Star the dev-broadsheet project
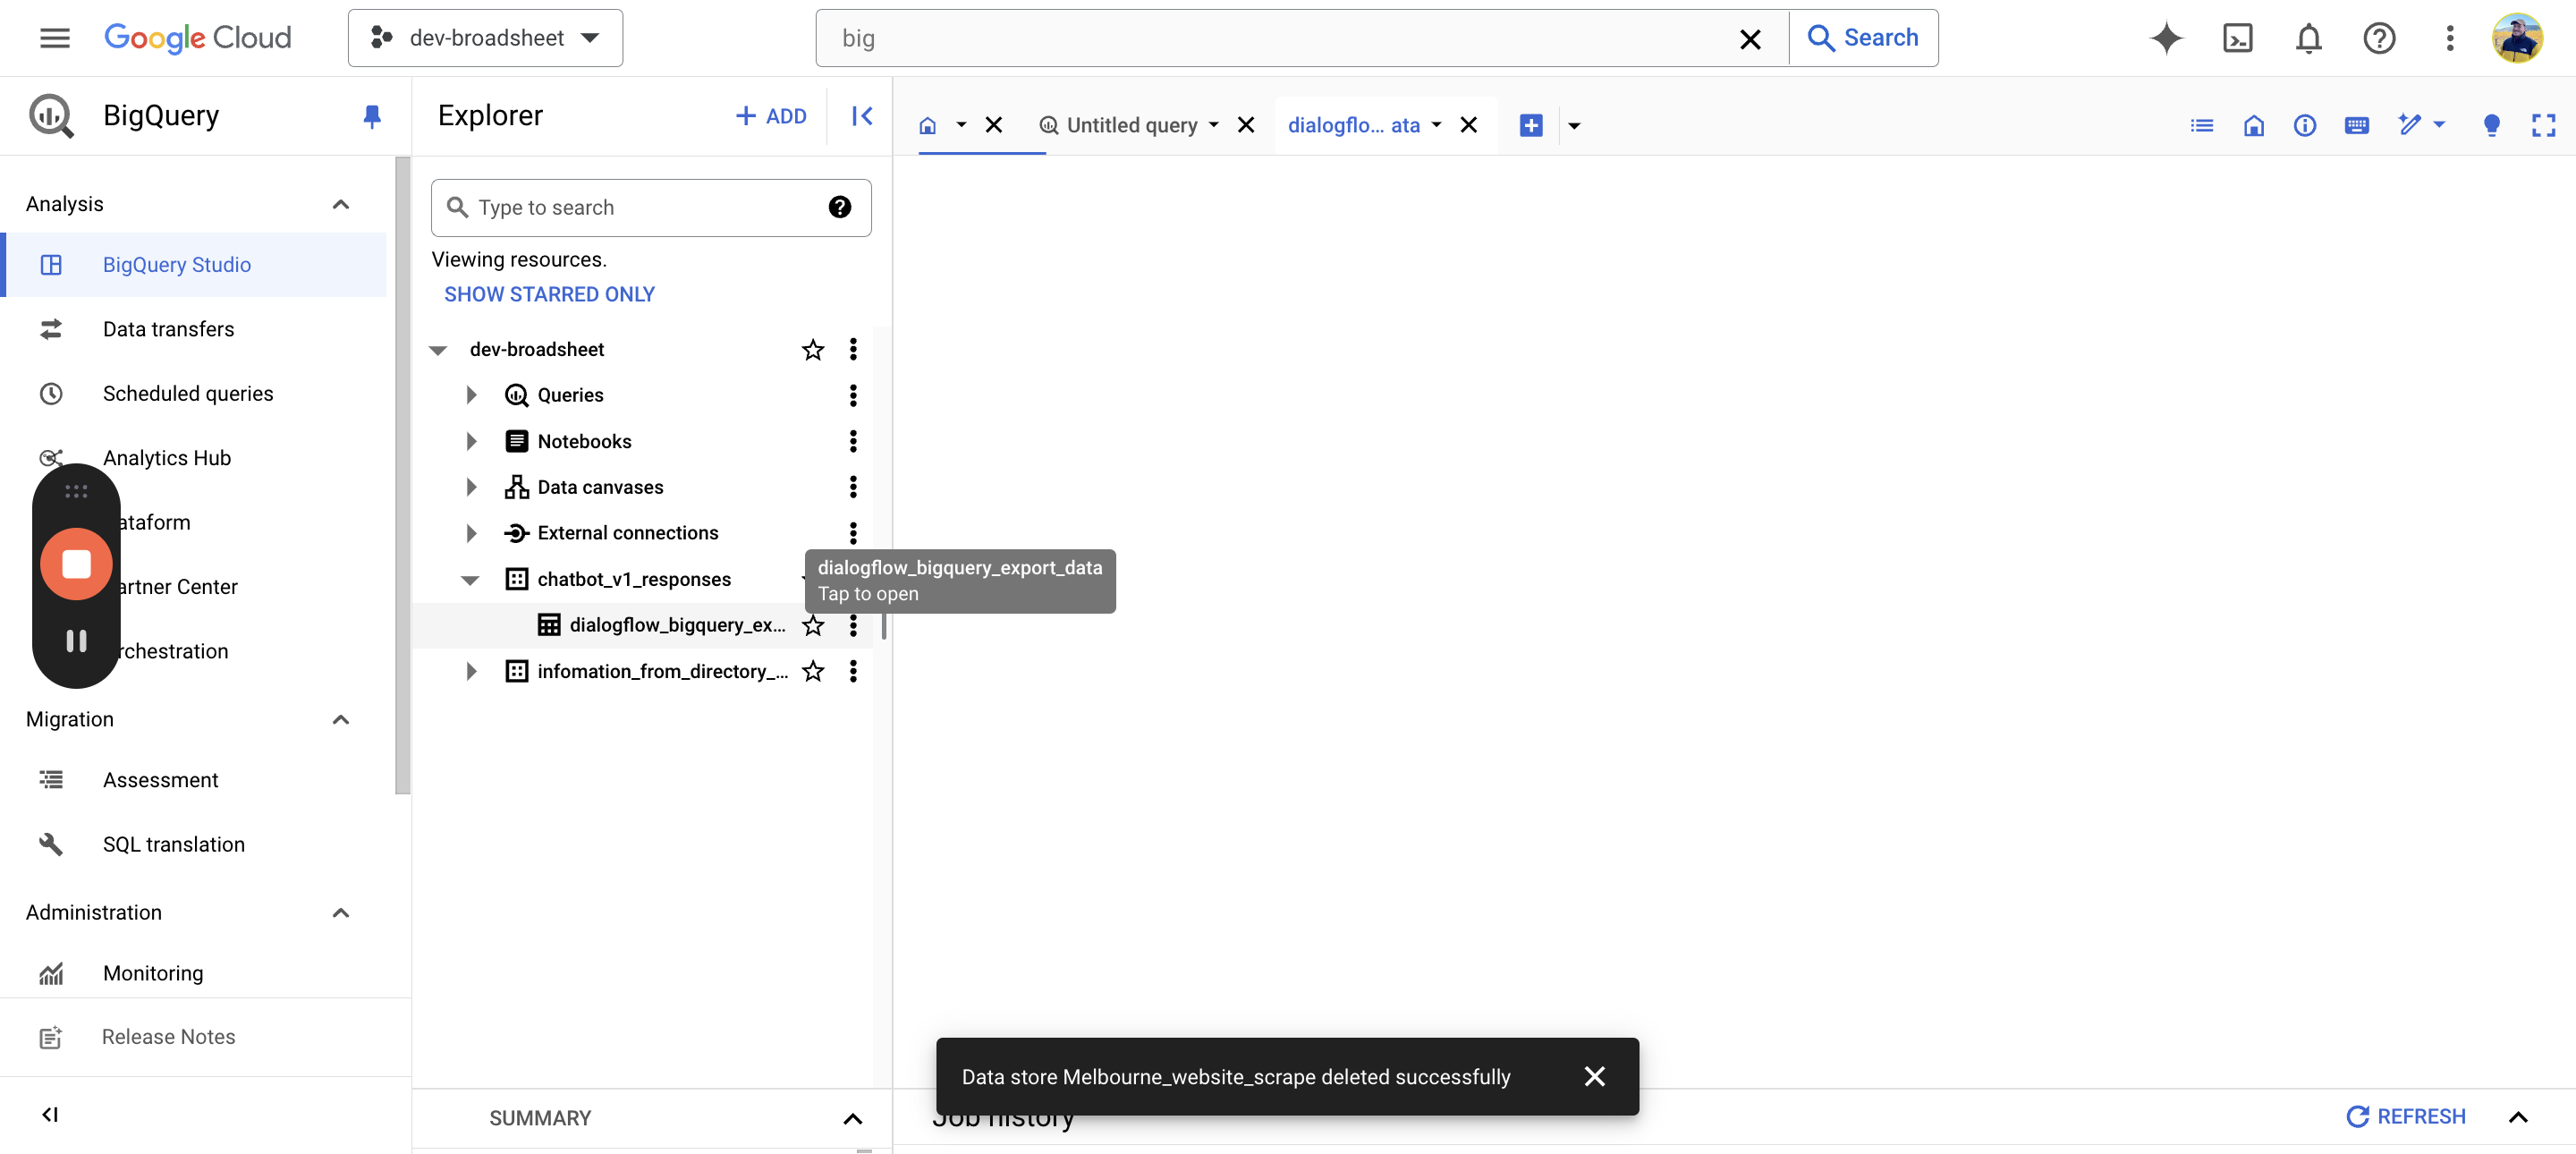The width and height of the screenshot is (2576, 1154). point(813,349)
